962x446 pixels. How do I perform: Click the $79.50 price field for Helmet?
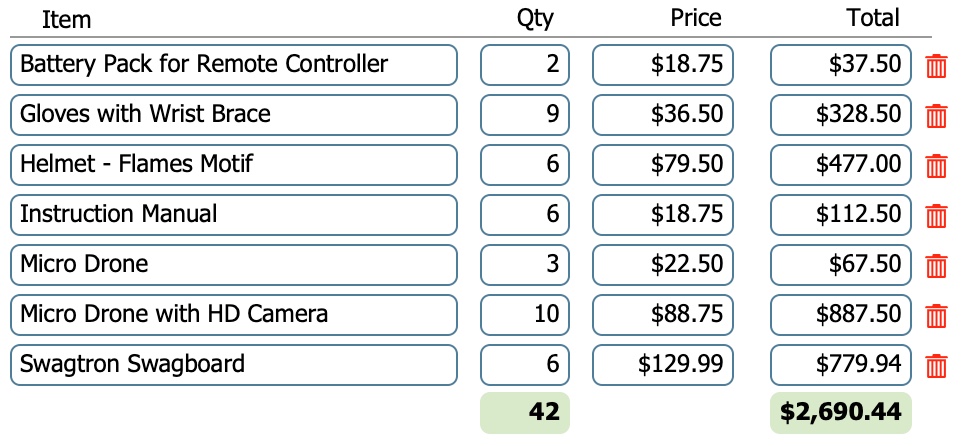pyautogui.click(x=663, y=164)
